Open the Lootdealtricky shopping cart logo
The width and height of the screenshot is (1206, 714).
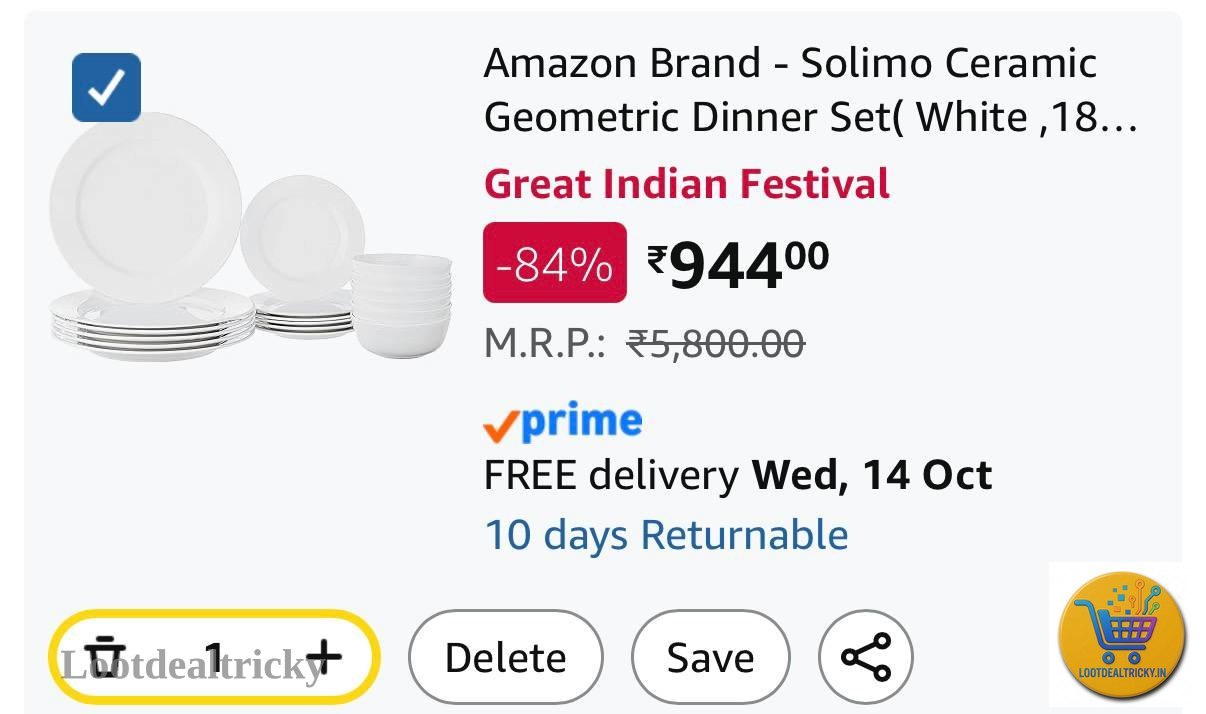point(1122,634)
